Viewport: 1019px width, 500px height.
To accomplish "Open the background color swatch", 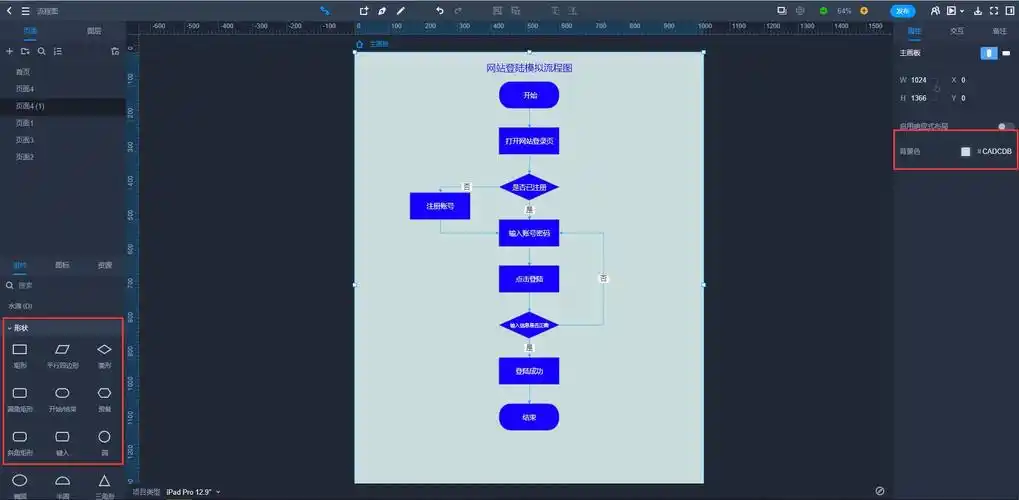I will (966, 151).
